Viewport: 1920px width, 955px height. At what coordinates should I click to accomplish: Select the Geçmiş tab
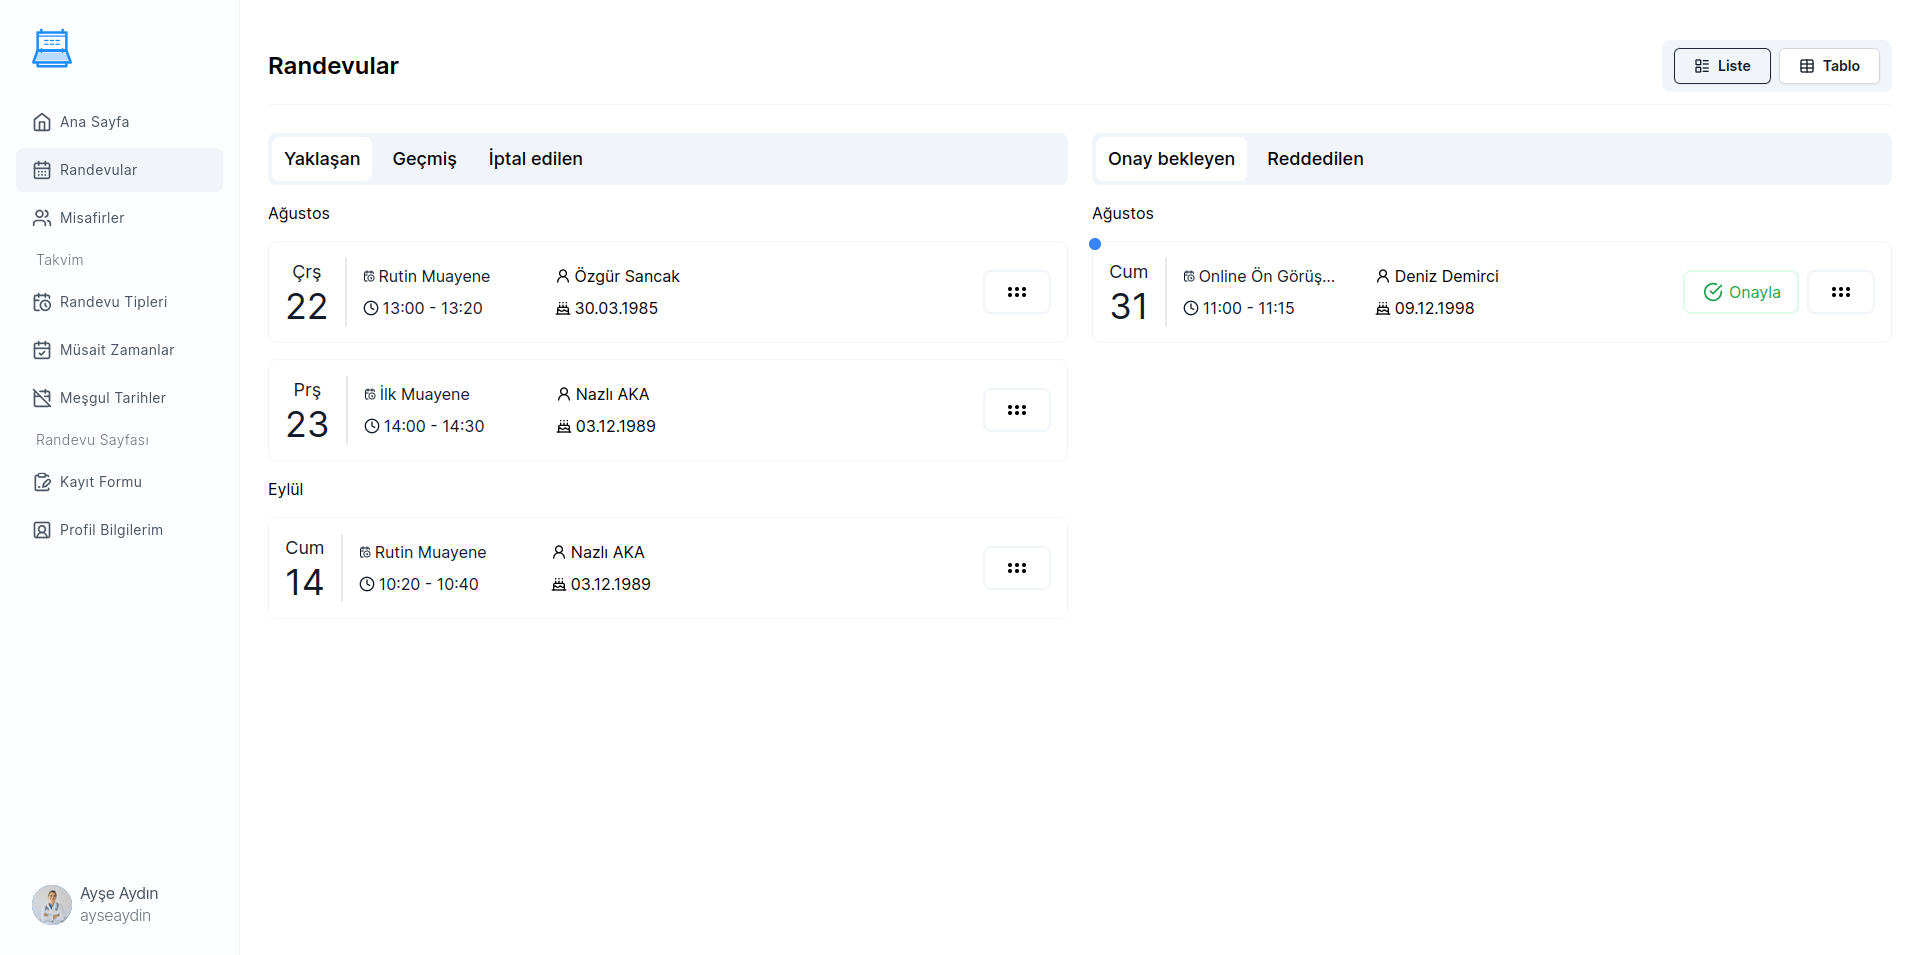tap(424, 159)
